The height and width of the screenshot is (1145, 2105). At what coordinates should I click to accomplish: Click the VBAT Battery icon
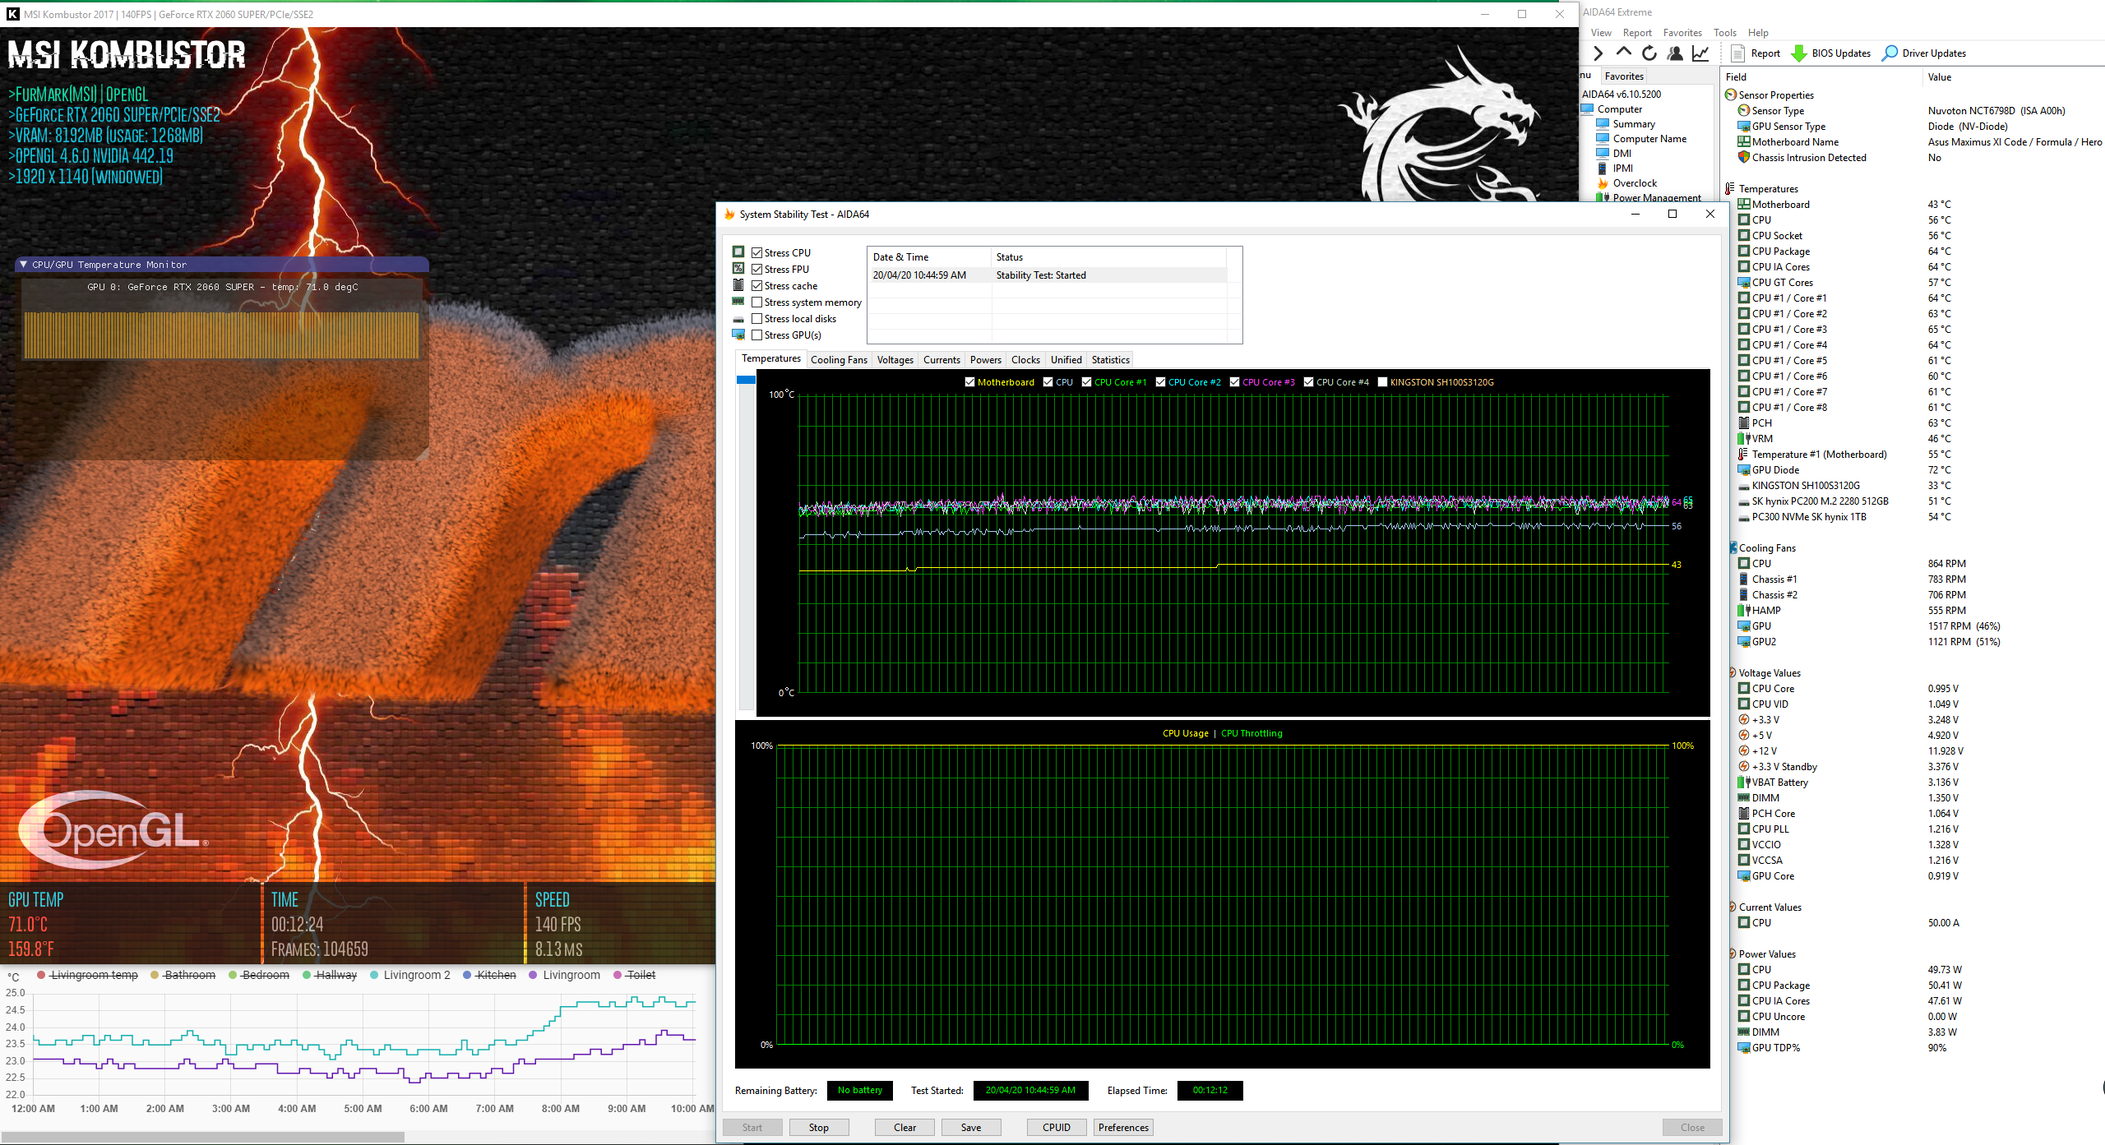pos(1744,782)
